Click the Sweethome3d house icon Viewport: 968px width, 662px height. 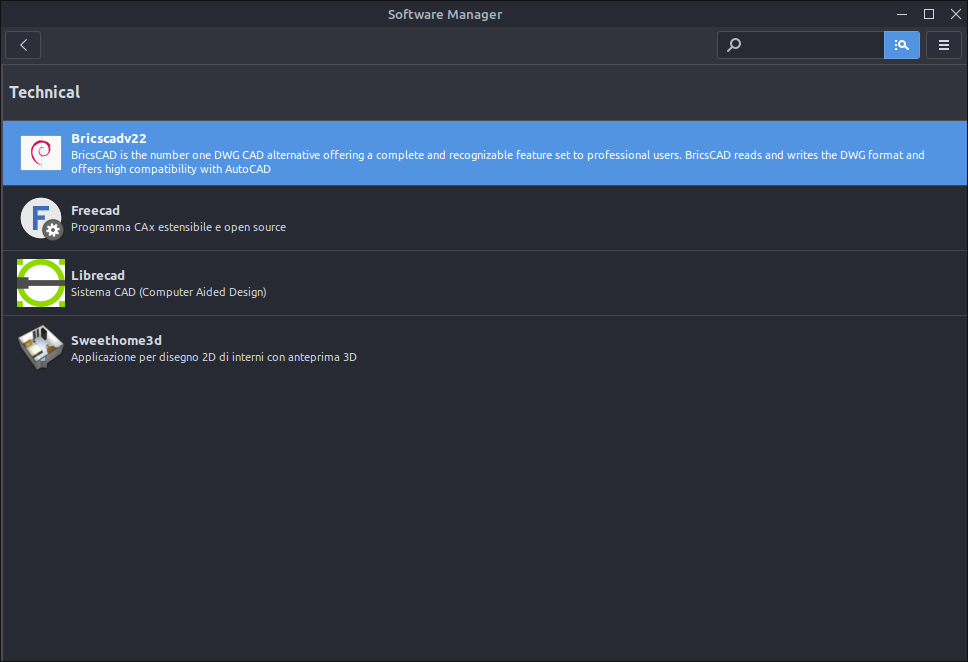click(41, 348)
